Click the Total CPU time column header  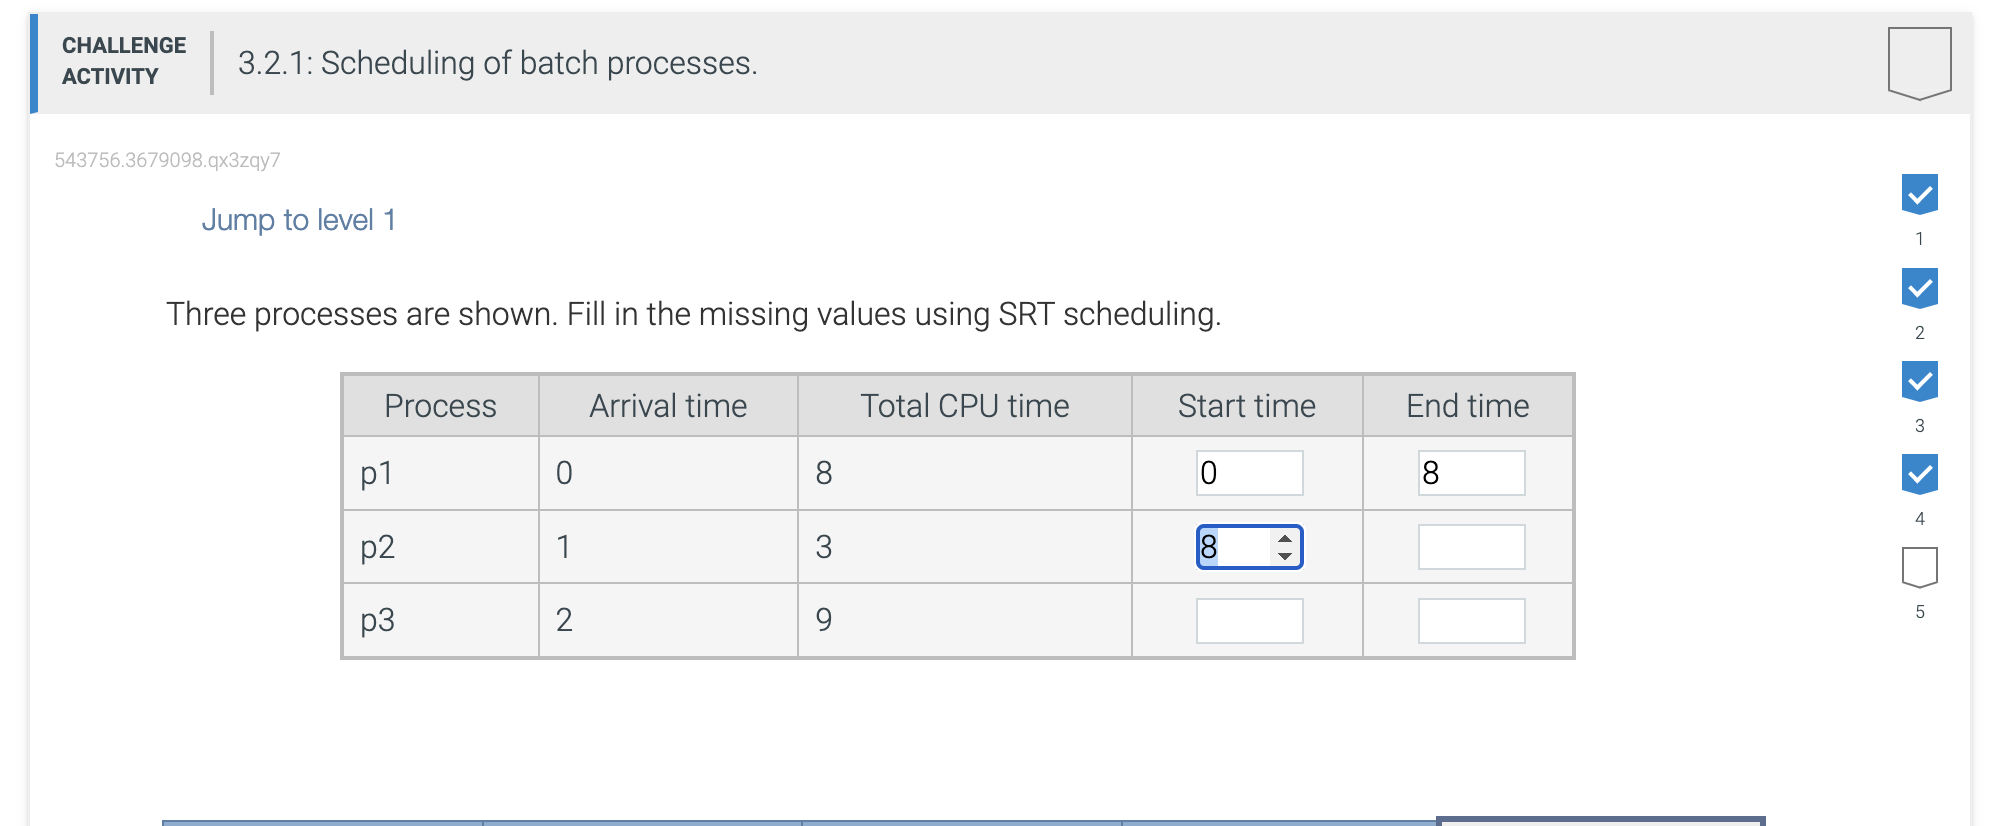[964, 406]
